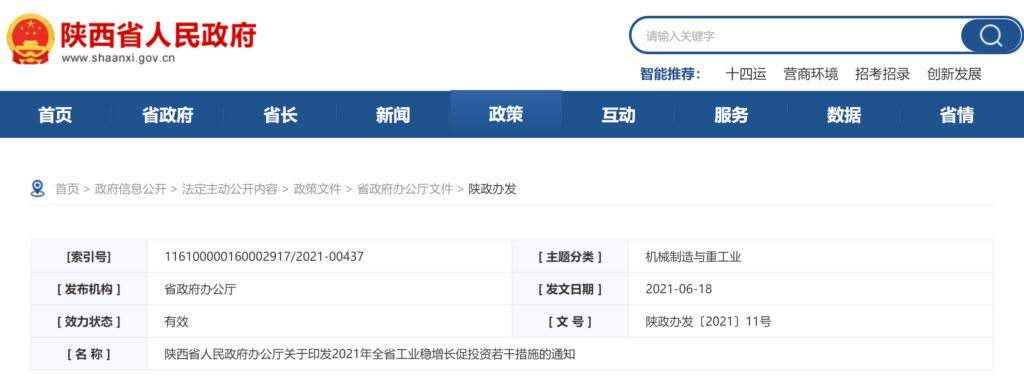Screen dimensions: 1024x382
Task: Open the 新闻 navigation menu
Action: [x=393, y=116]
